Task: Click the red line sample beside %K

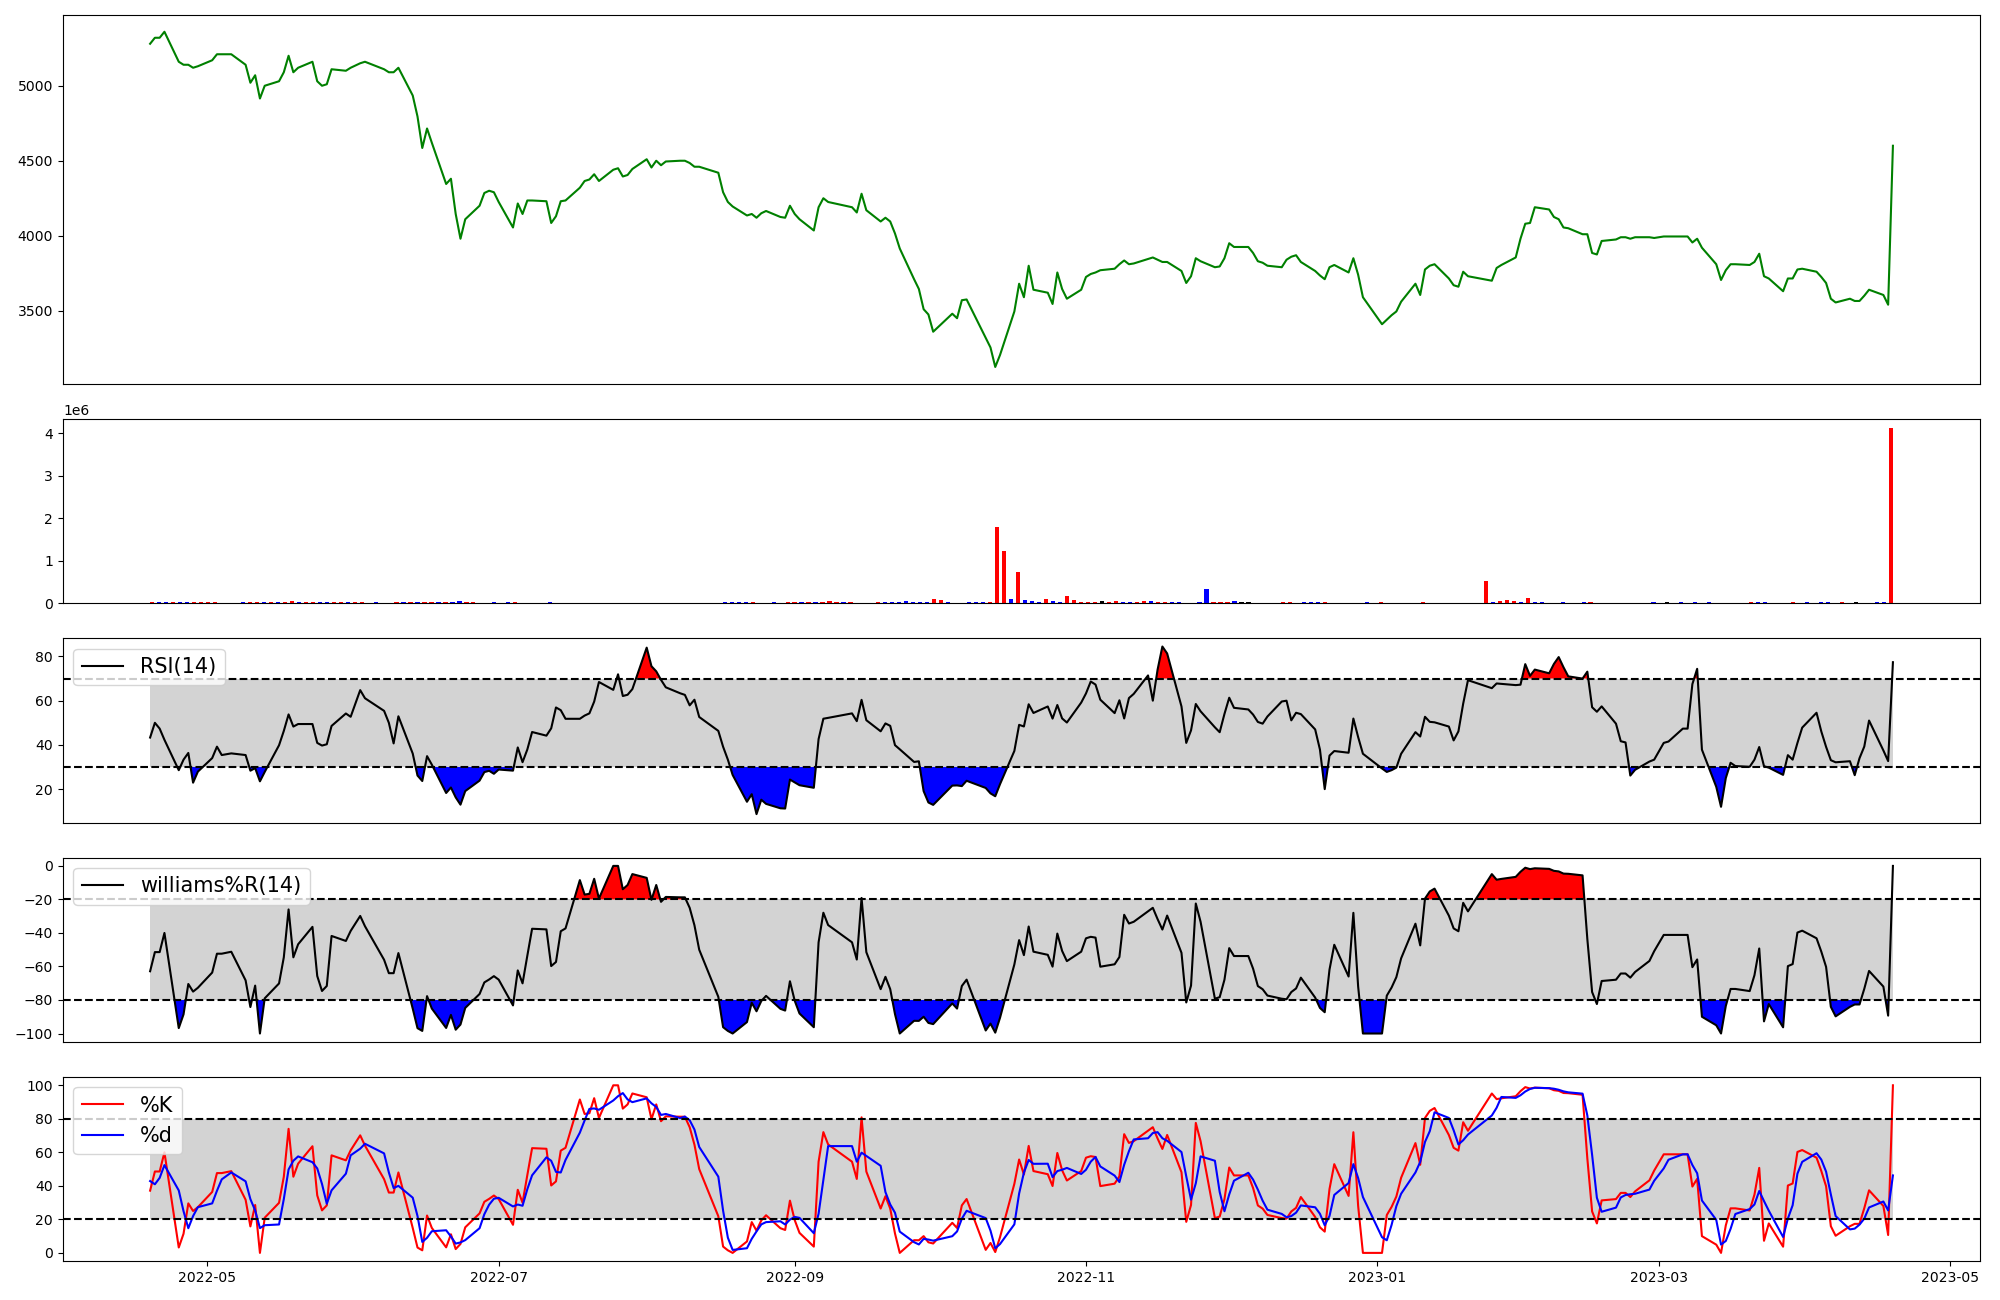Action: point(102,1105)
